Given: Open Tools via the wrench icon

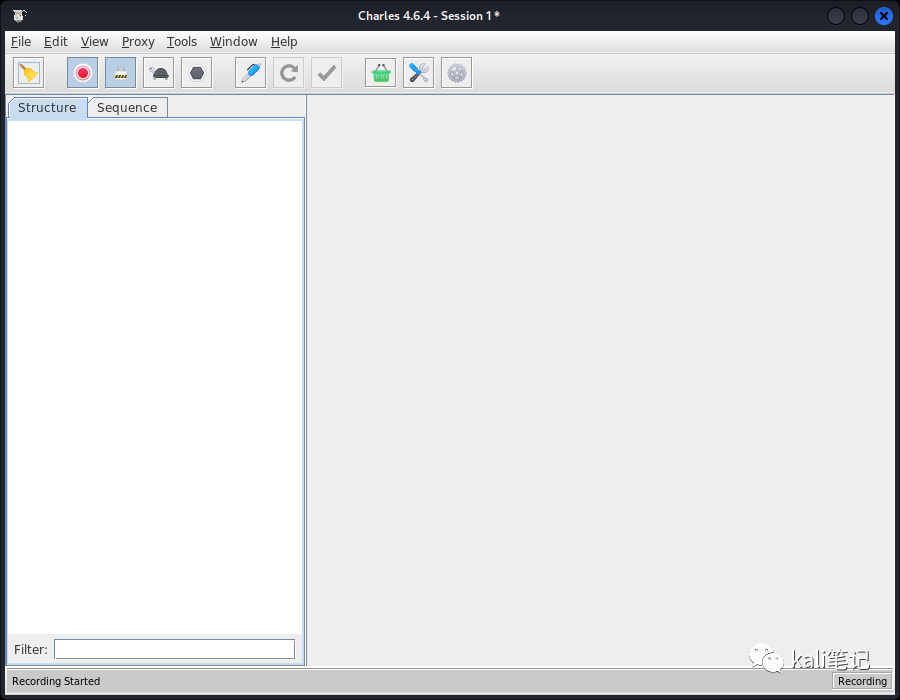Looking at the screenshot, I should pyautogui.click(x=418, y=73).
